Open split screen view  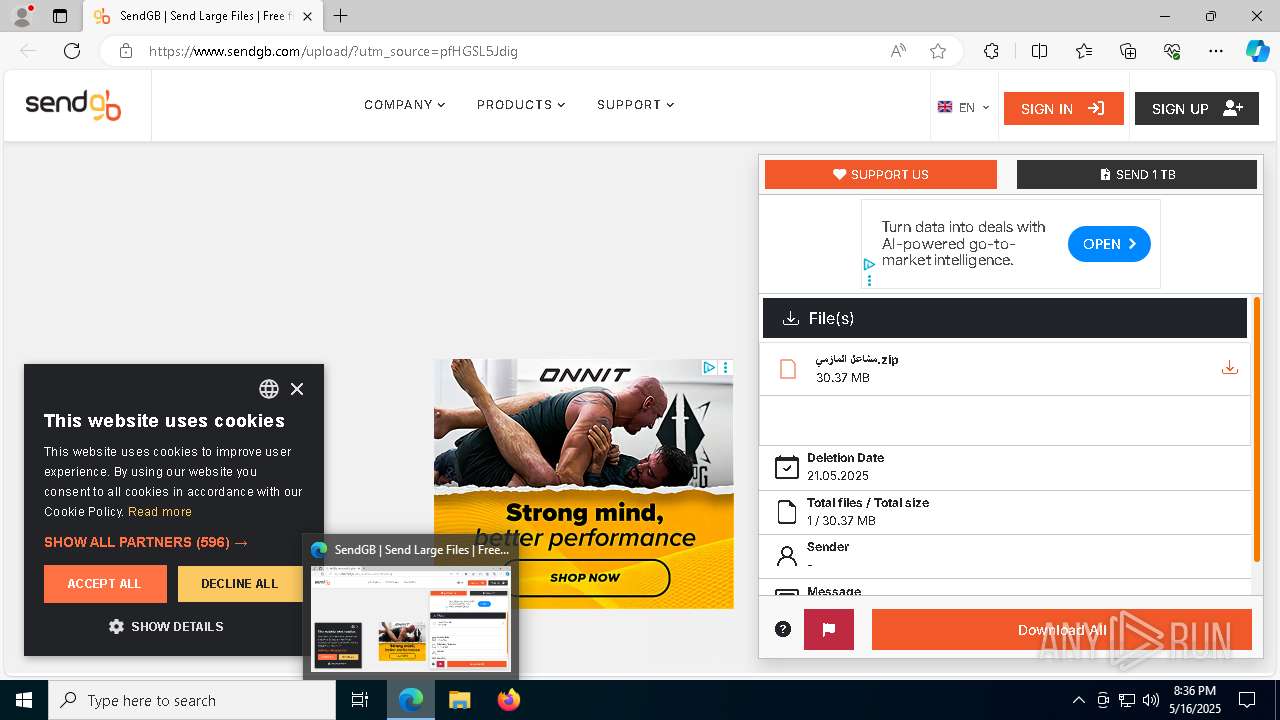click(1039, 51)
